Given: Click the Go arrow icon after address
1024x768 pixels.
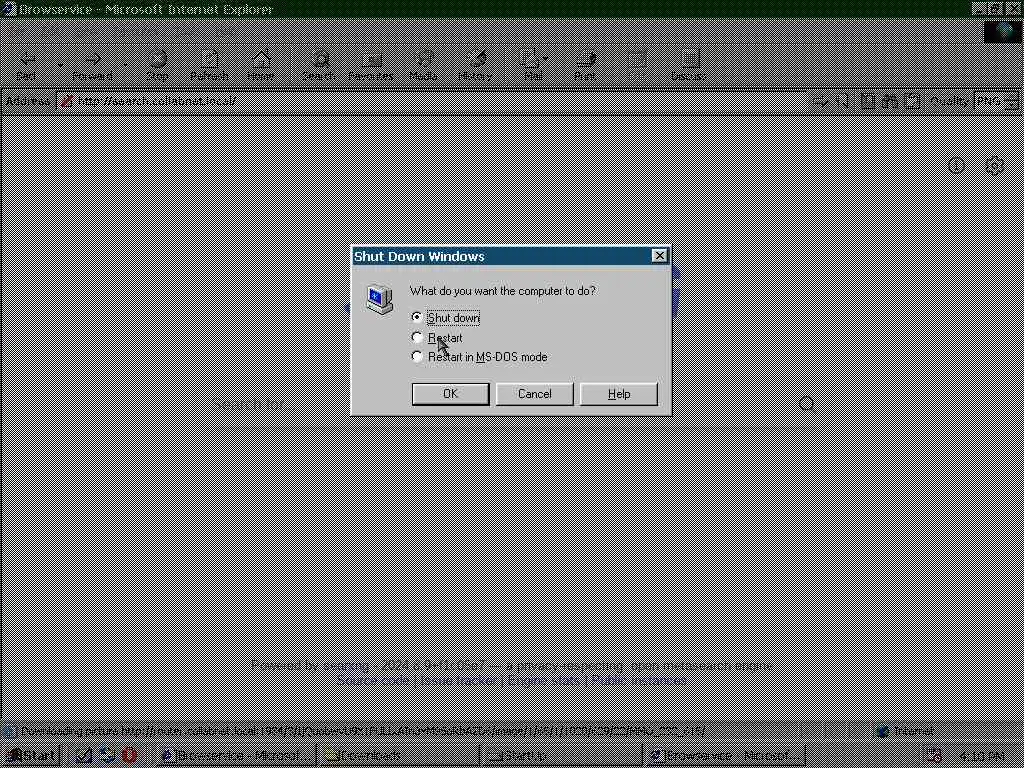Looking at the screenshot, I should (x=820, y=101).
